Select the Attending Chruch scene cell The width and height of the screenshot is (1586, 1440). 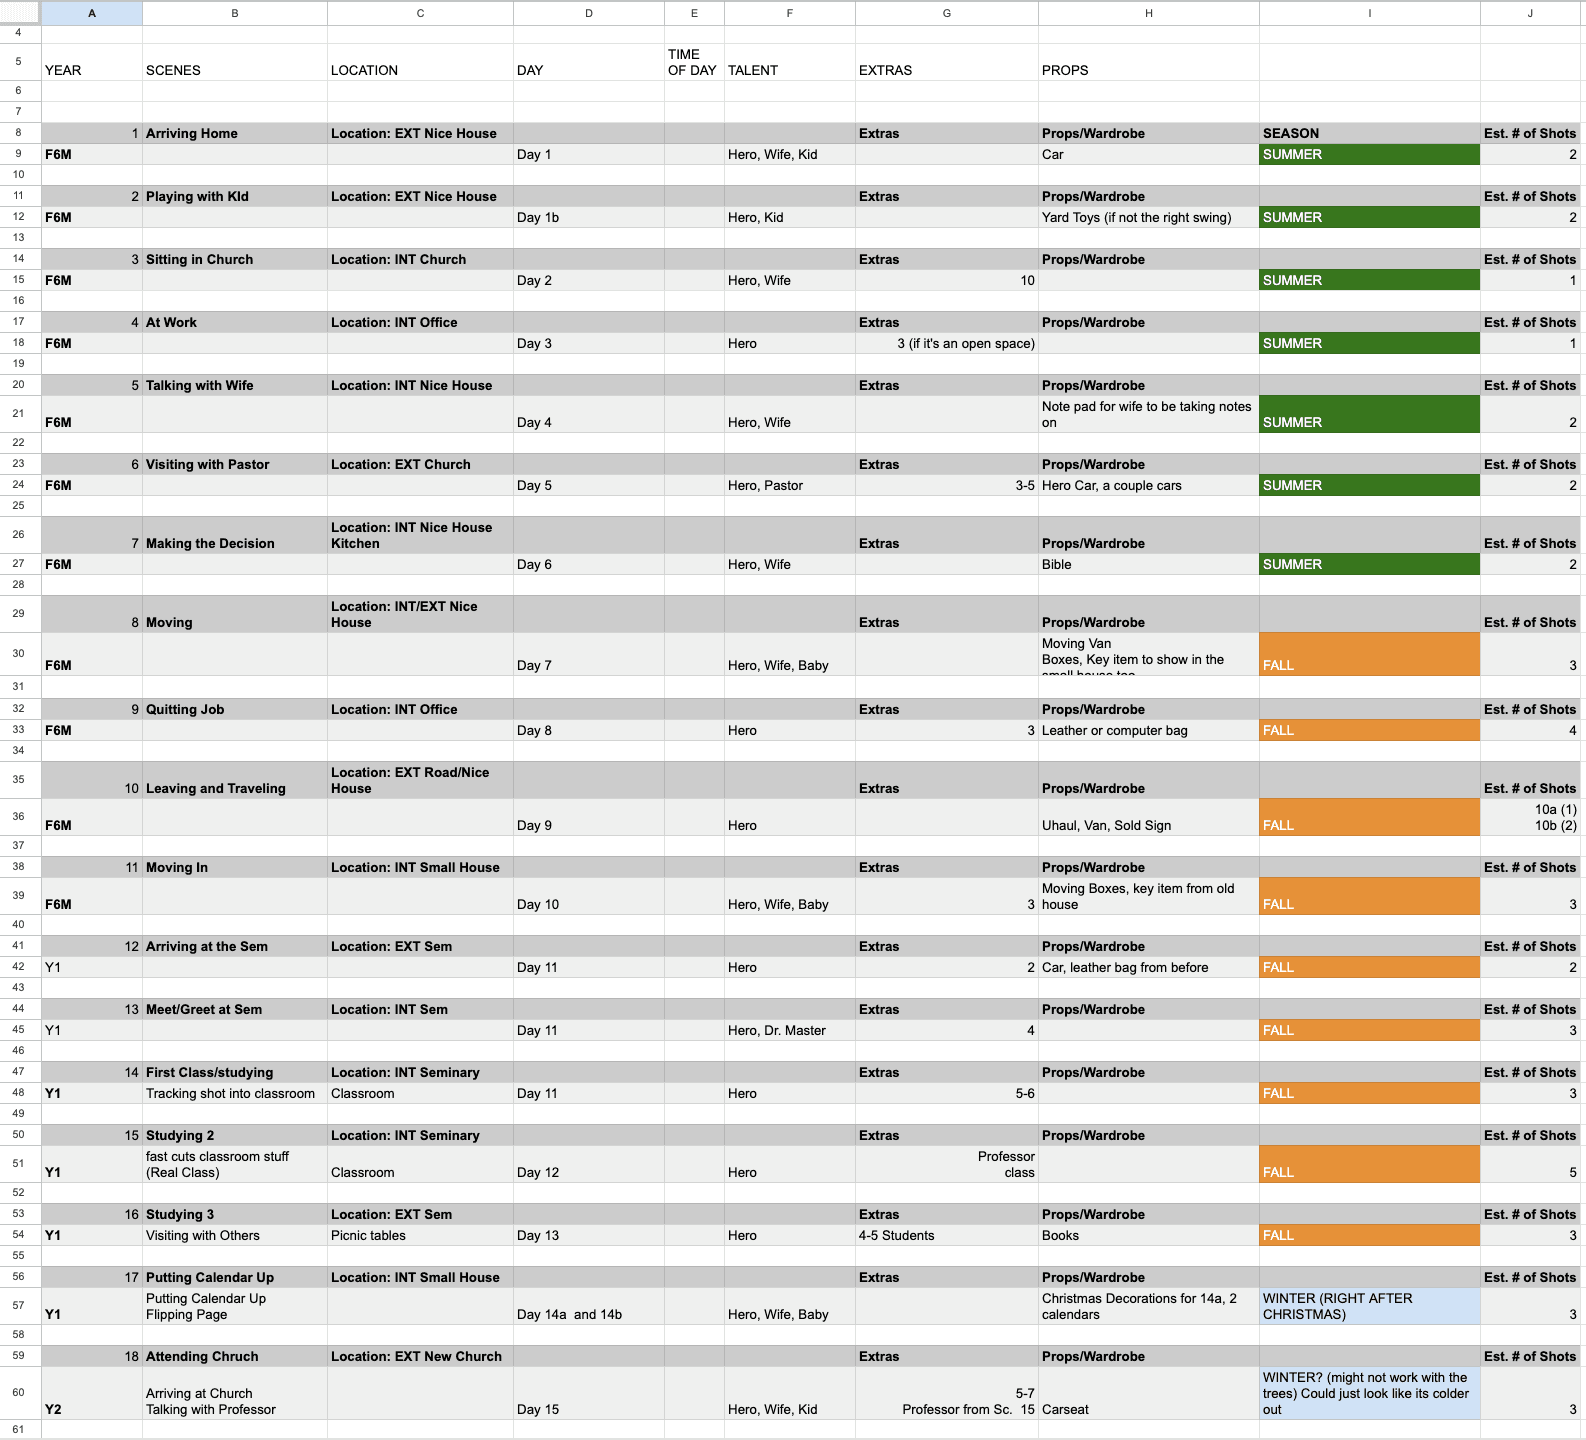(235, 1356)
